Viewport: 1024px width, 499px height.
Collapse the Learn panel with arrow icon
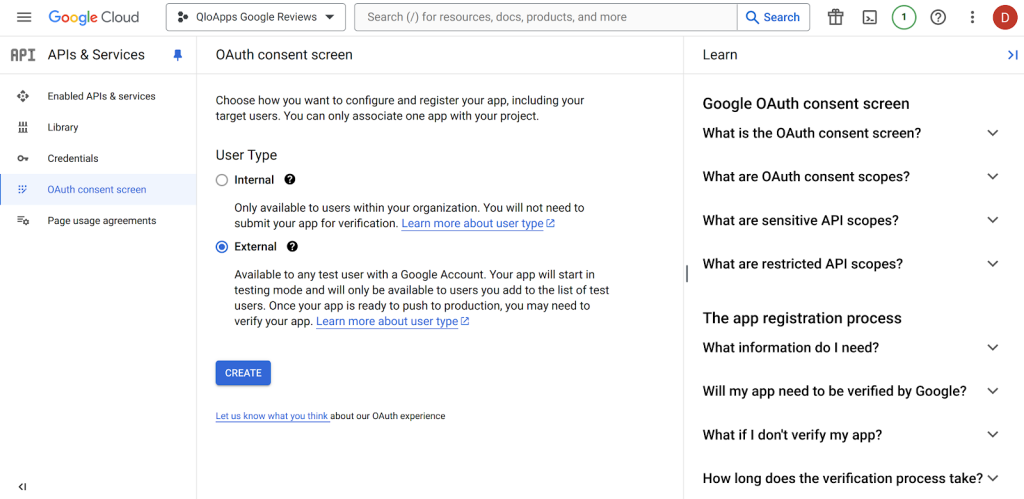click(x=1012, y=55)
